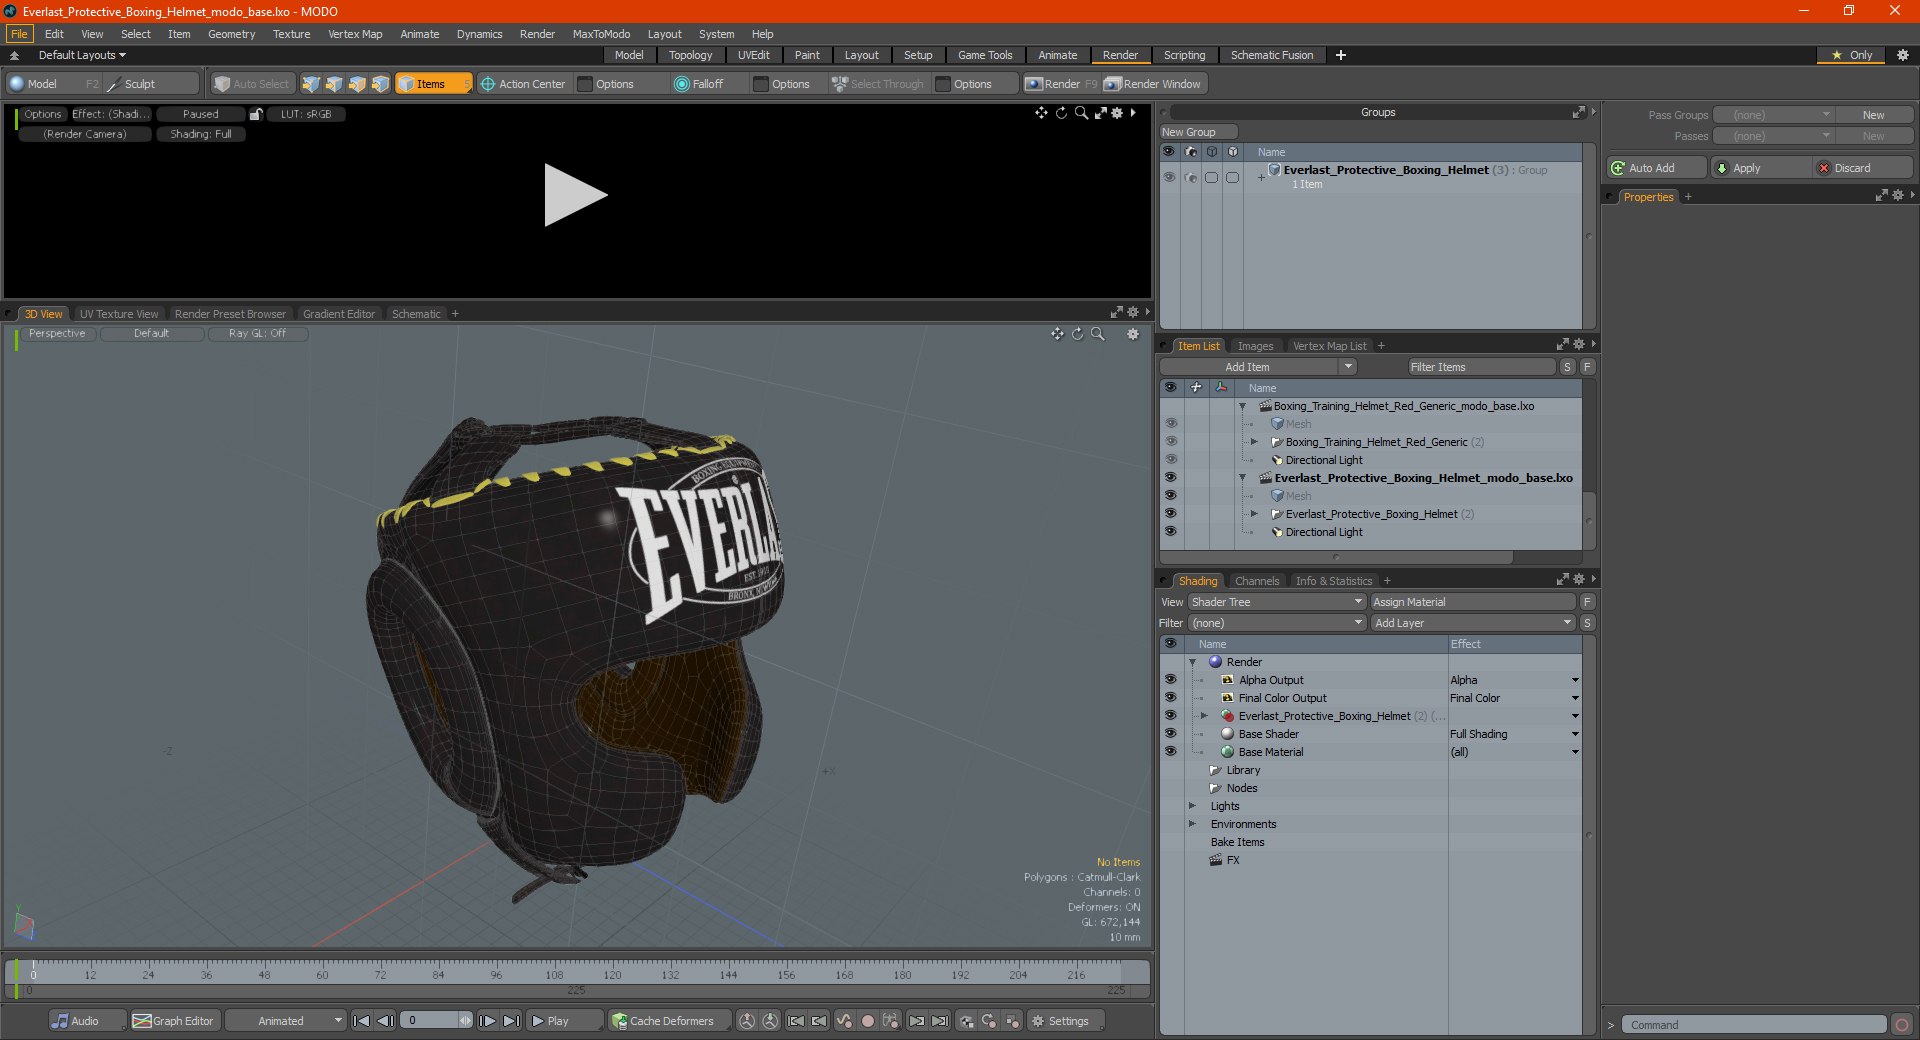Screen dimensions: 1920x1040
Task: Start the render preview with large play arrow
Action: pyautogui.click(x=575, y=195)
